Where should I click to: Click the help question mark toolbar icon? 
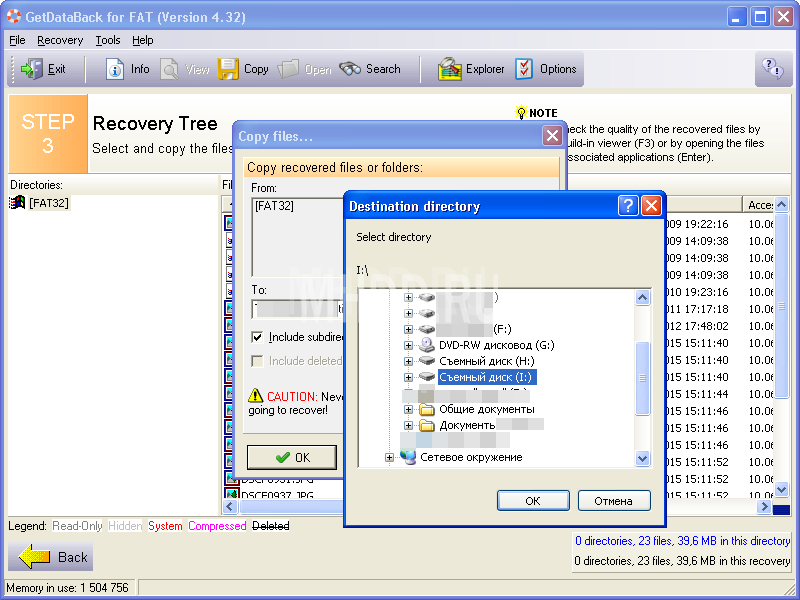point(773,68)
